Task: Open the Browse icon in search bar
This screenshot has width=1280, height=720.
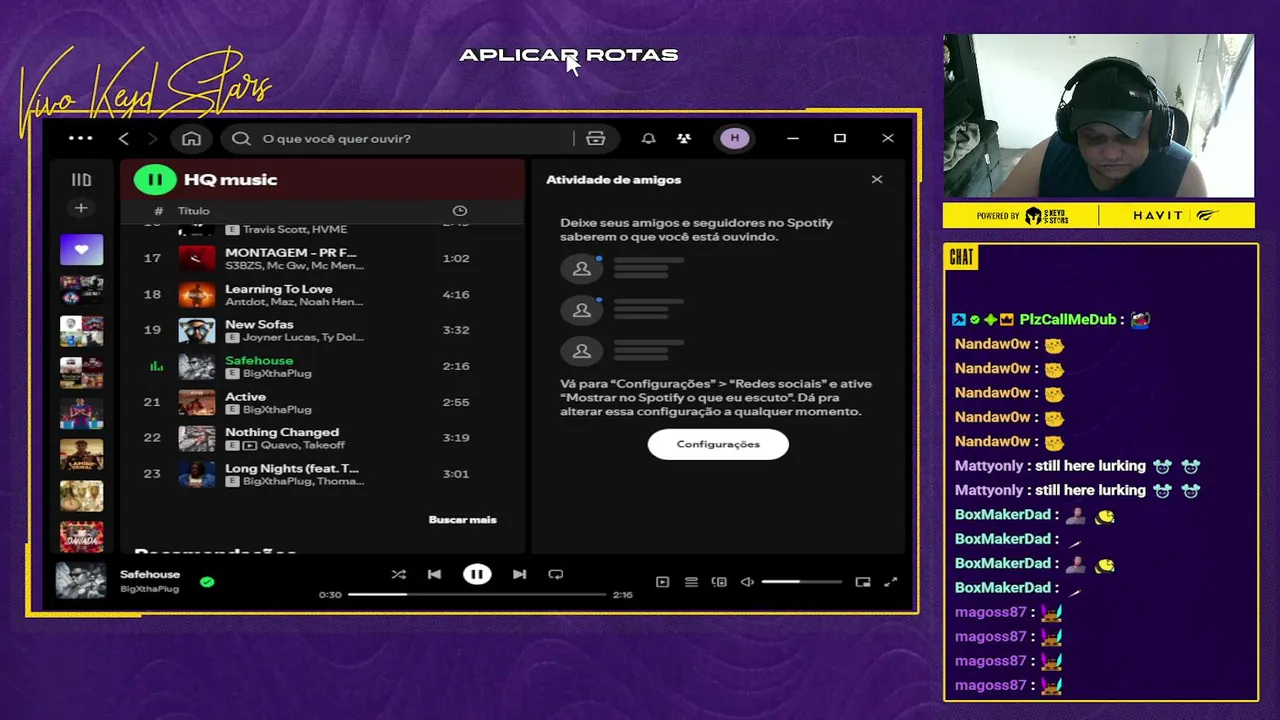Action: (x=596, y=138)
